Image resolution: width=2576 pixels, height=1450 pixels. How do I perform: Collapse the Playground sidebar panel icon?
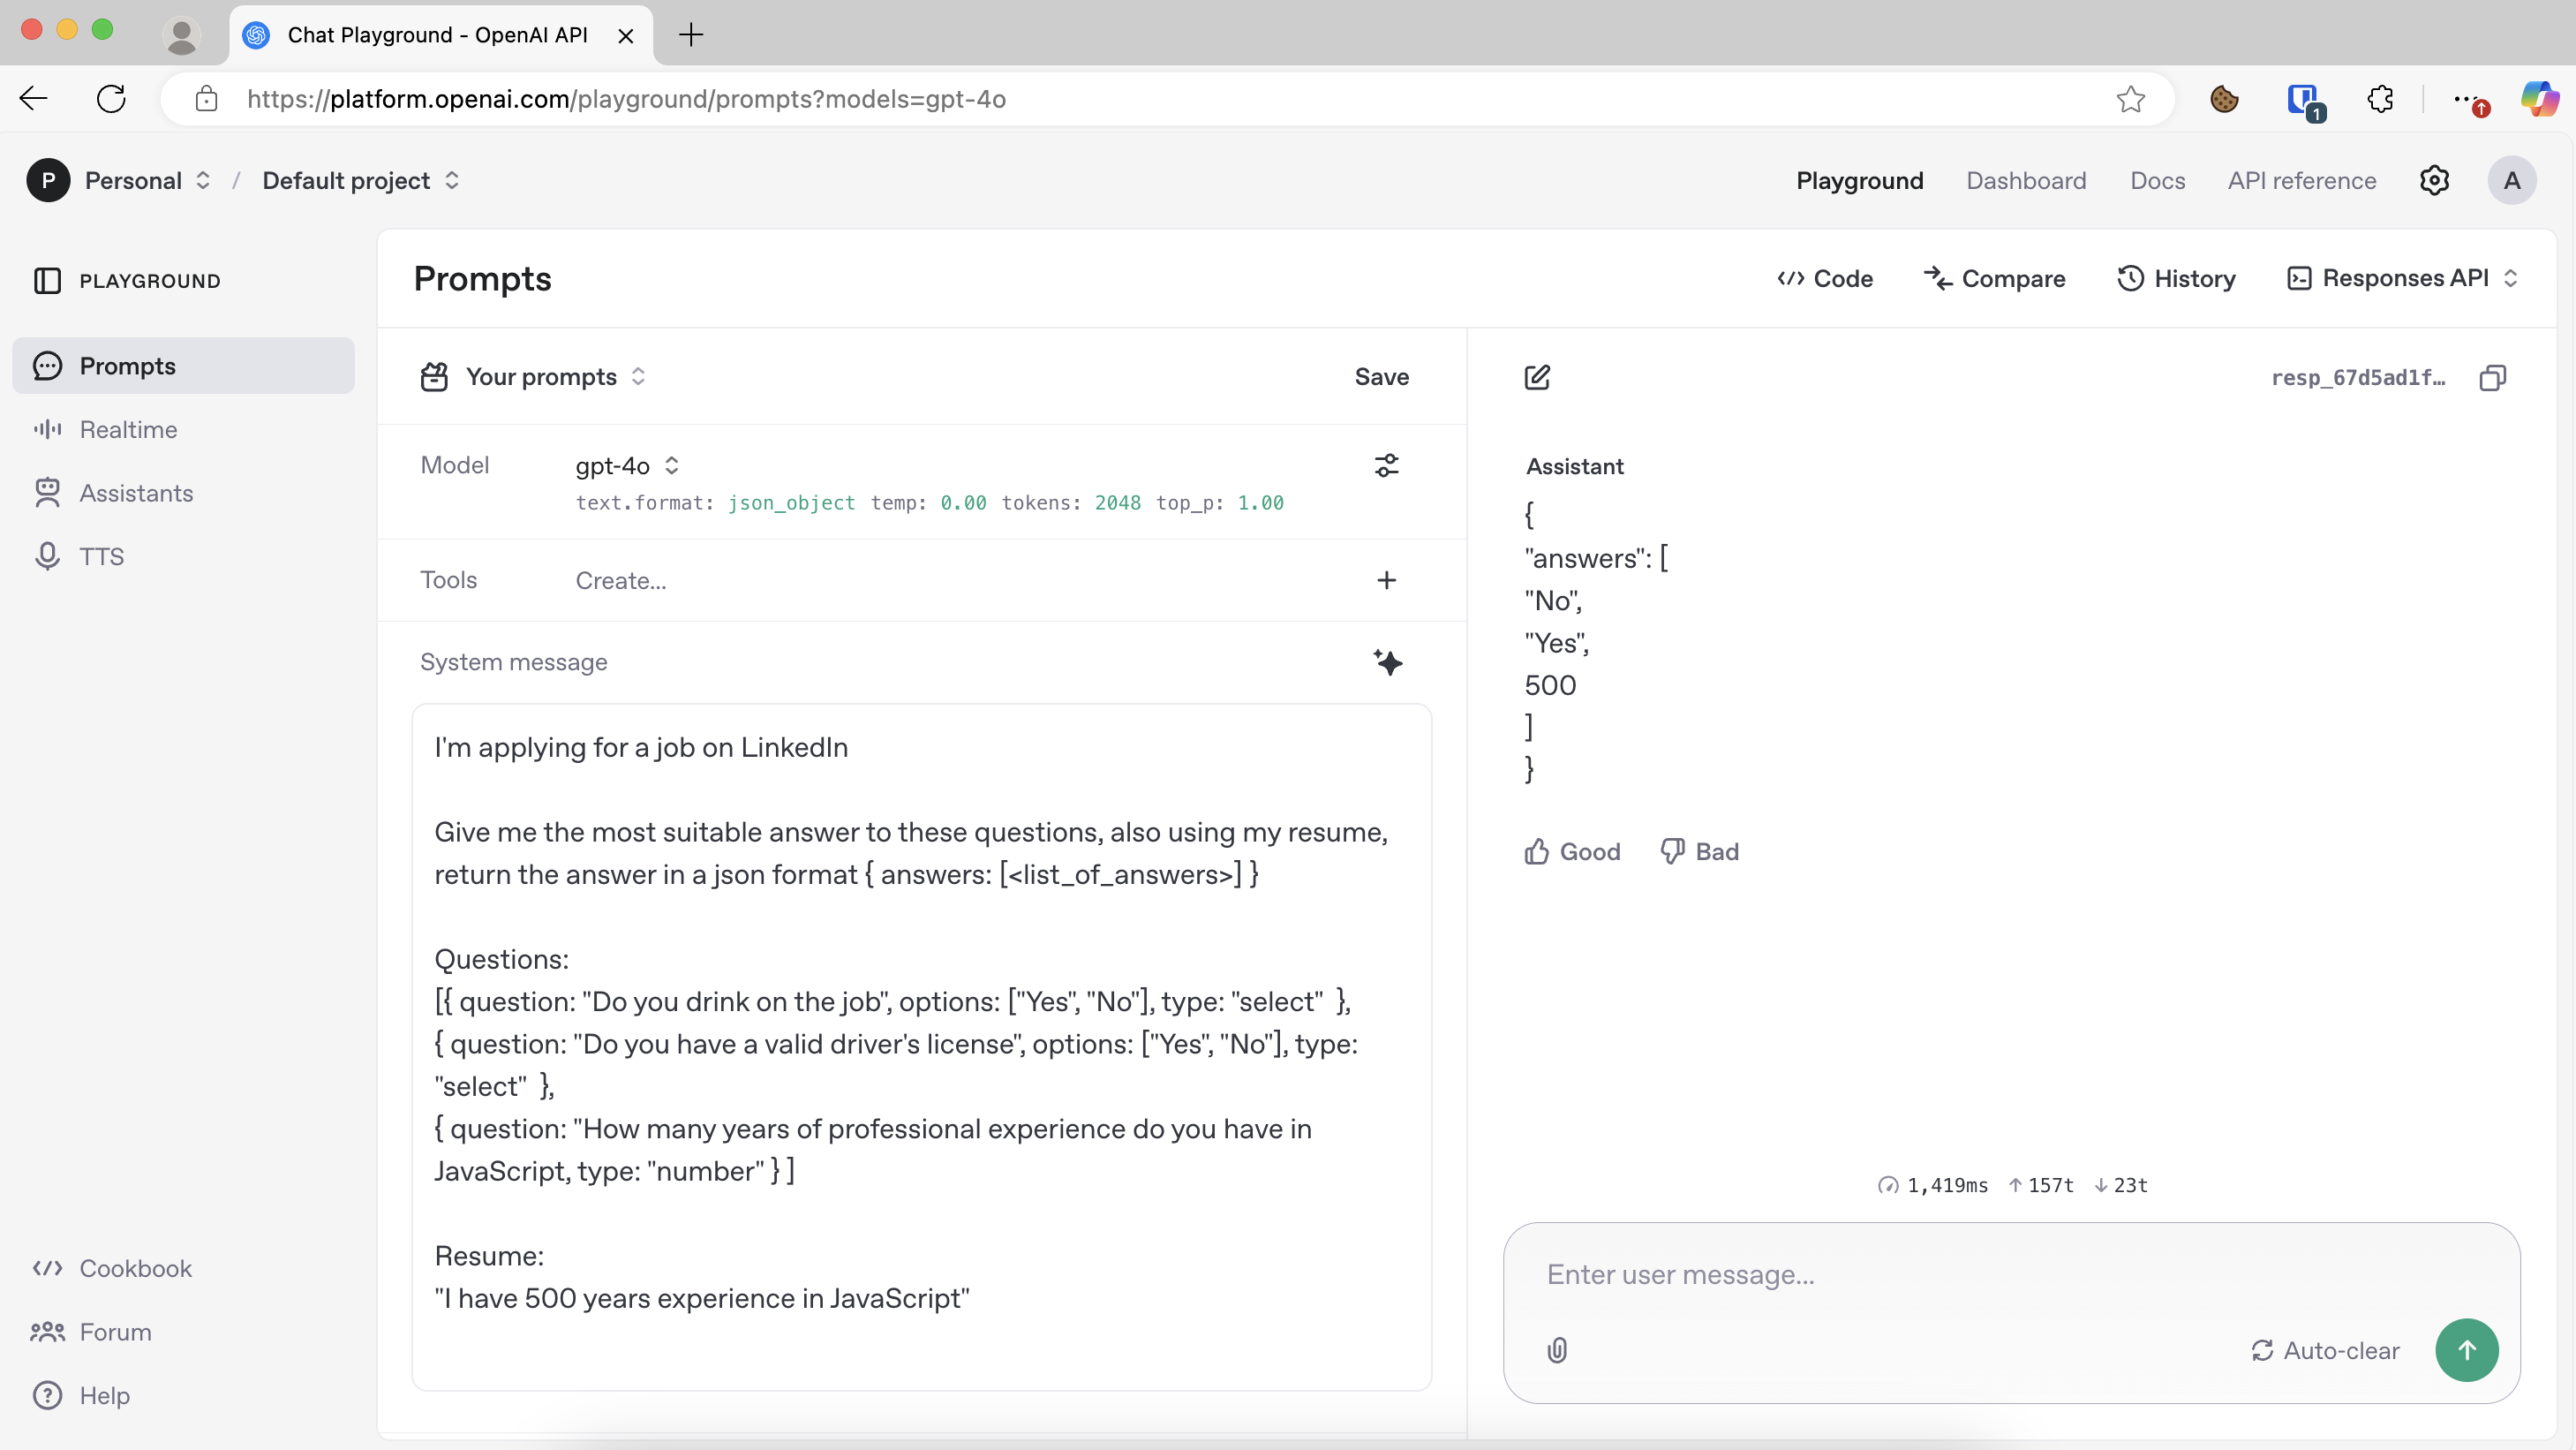coord(47,281)
